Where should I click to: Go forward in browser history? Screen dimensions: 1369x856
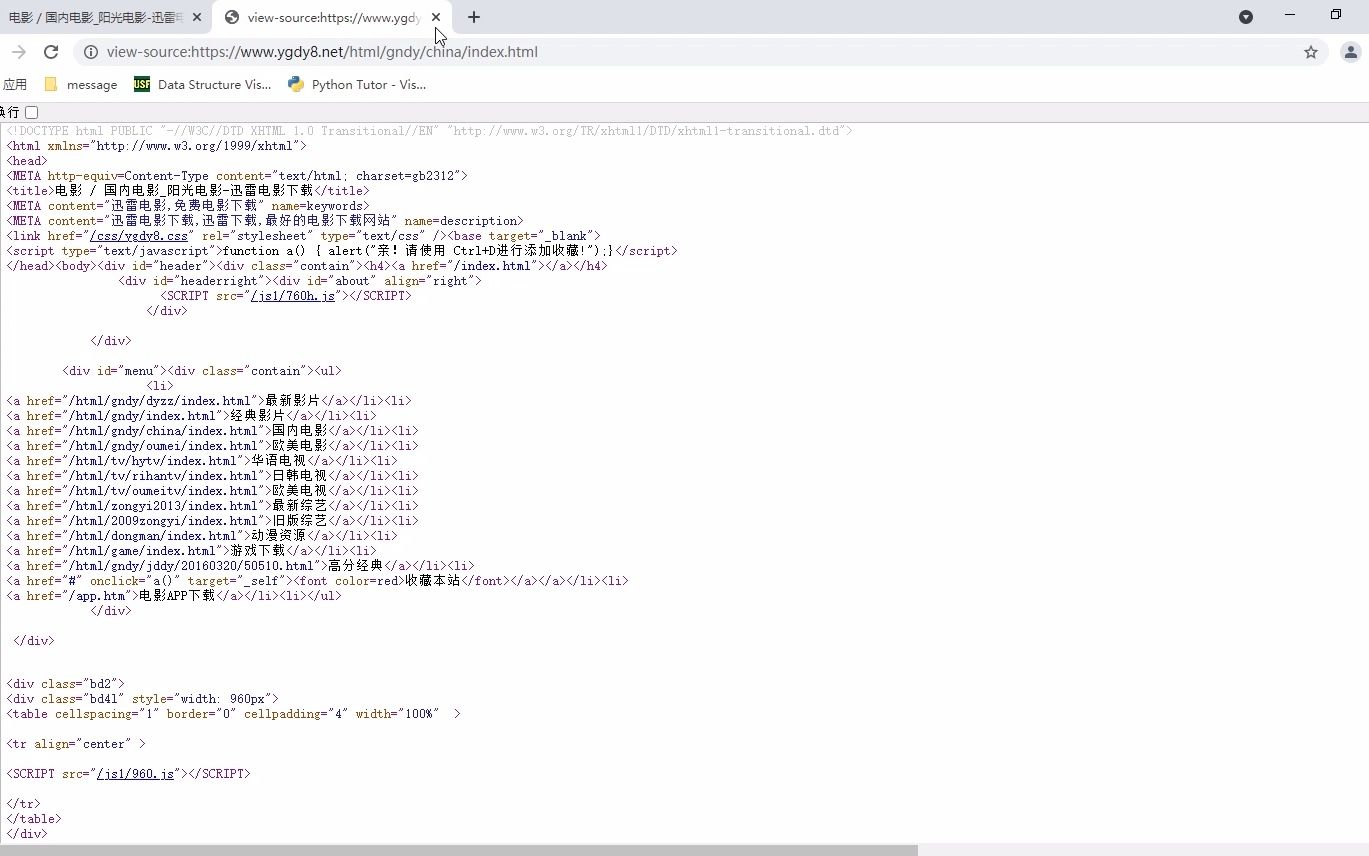[x=18, y=52]
